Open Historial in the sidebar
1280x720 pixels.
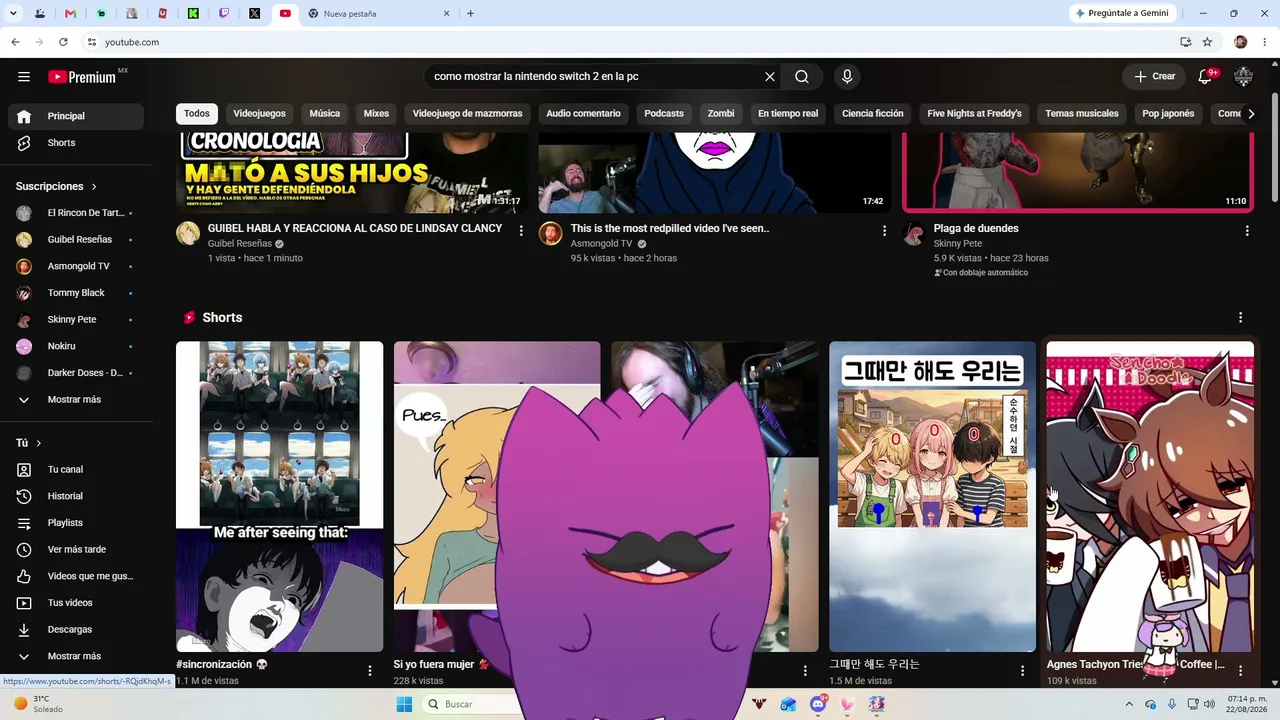[76, 496]
